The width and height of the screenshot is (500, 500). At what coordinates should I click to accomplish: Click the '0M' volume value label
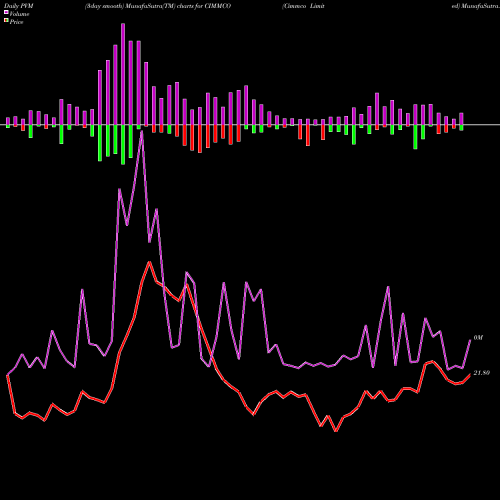[478, 338]
